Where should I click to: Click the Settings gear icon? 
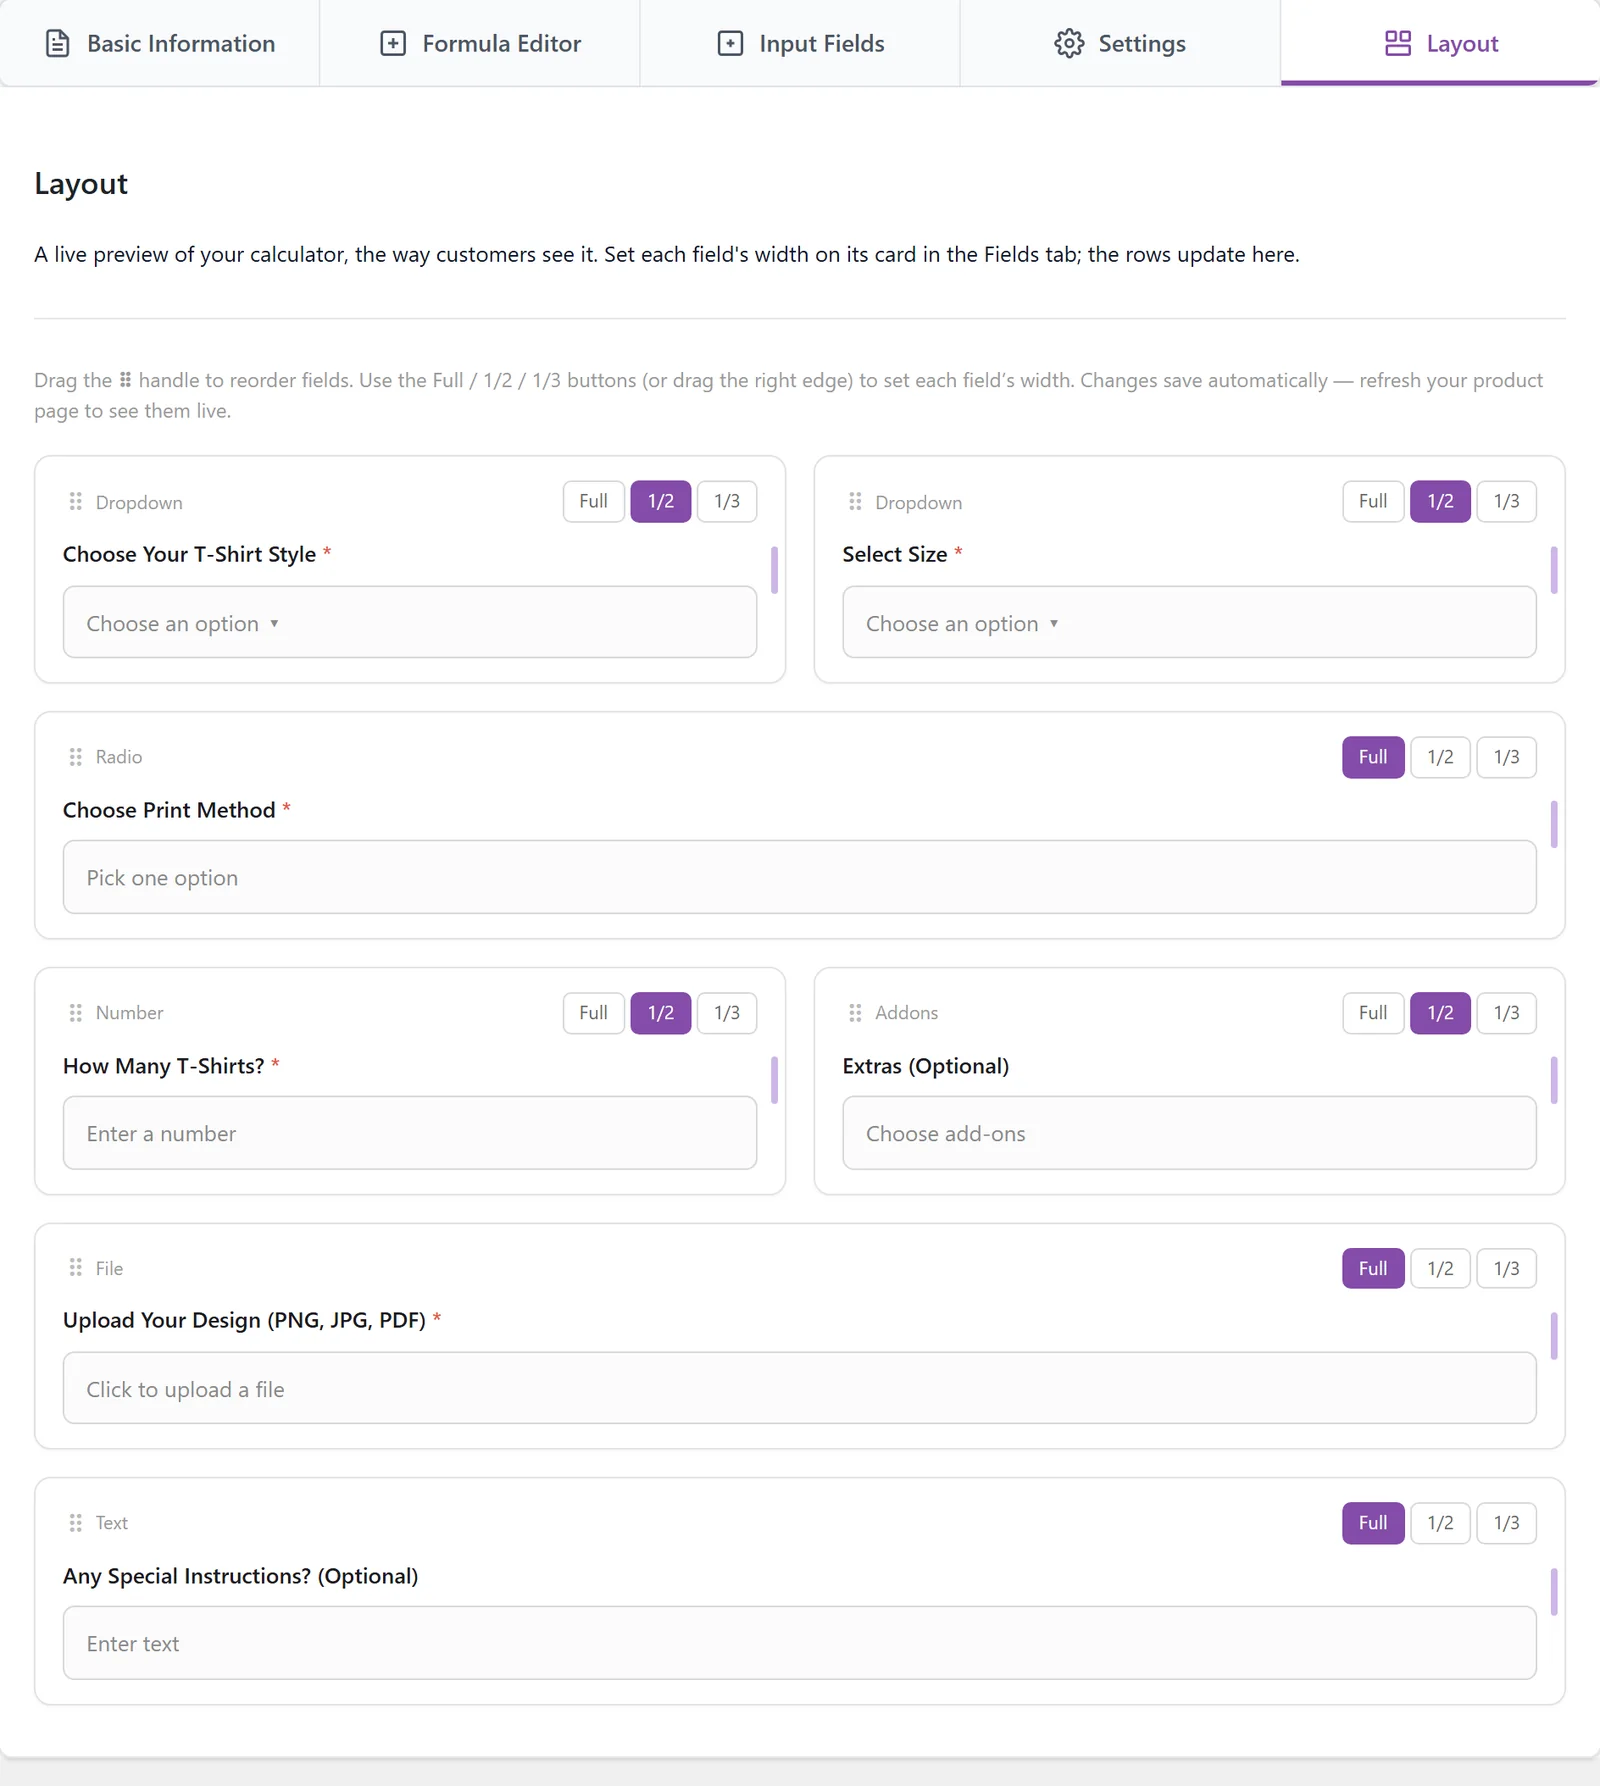pos(1069,44)
